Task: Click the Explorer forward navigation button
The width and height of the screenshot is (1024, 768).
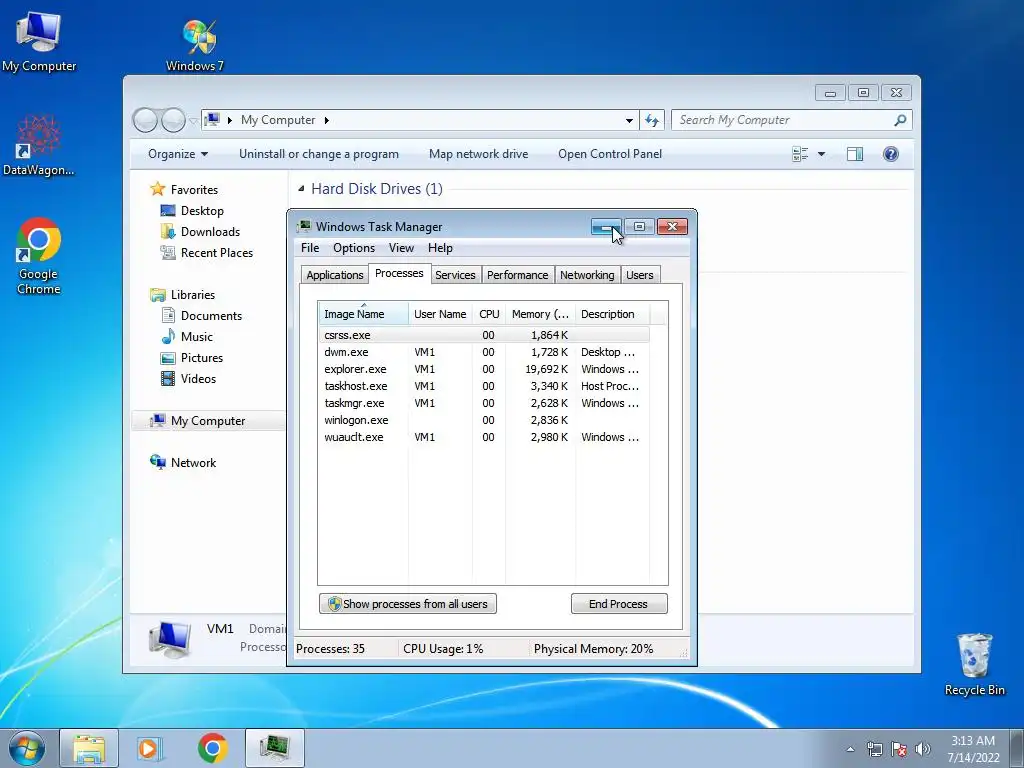Action: tap(173, 120)
